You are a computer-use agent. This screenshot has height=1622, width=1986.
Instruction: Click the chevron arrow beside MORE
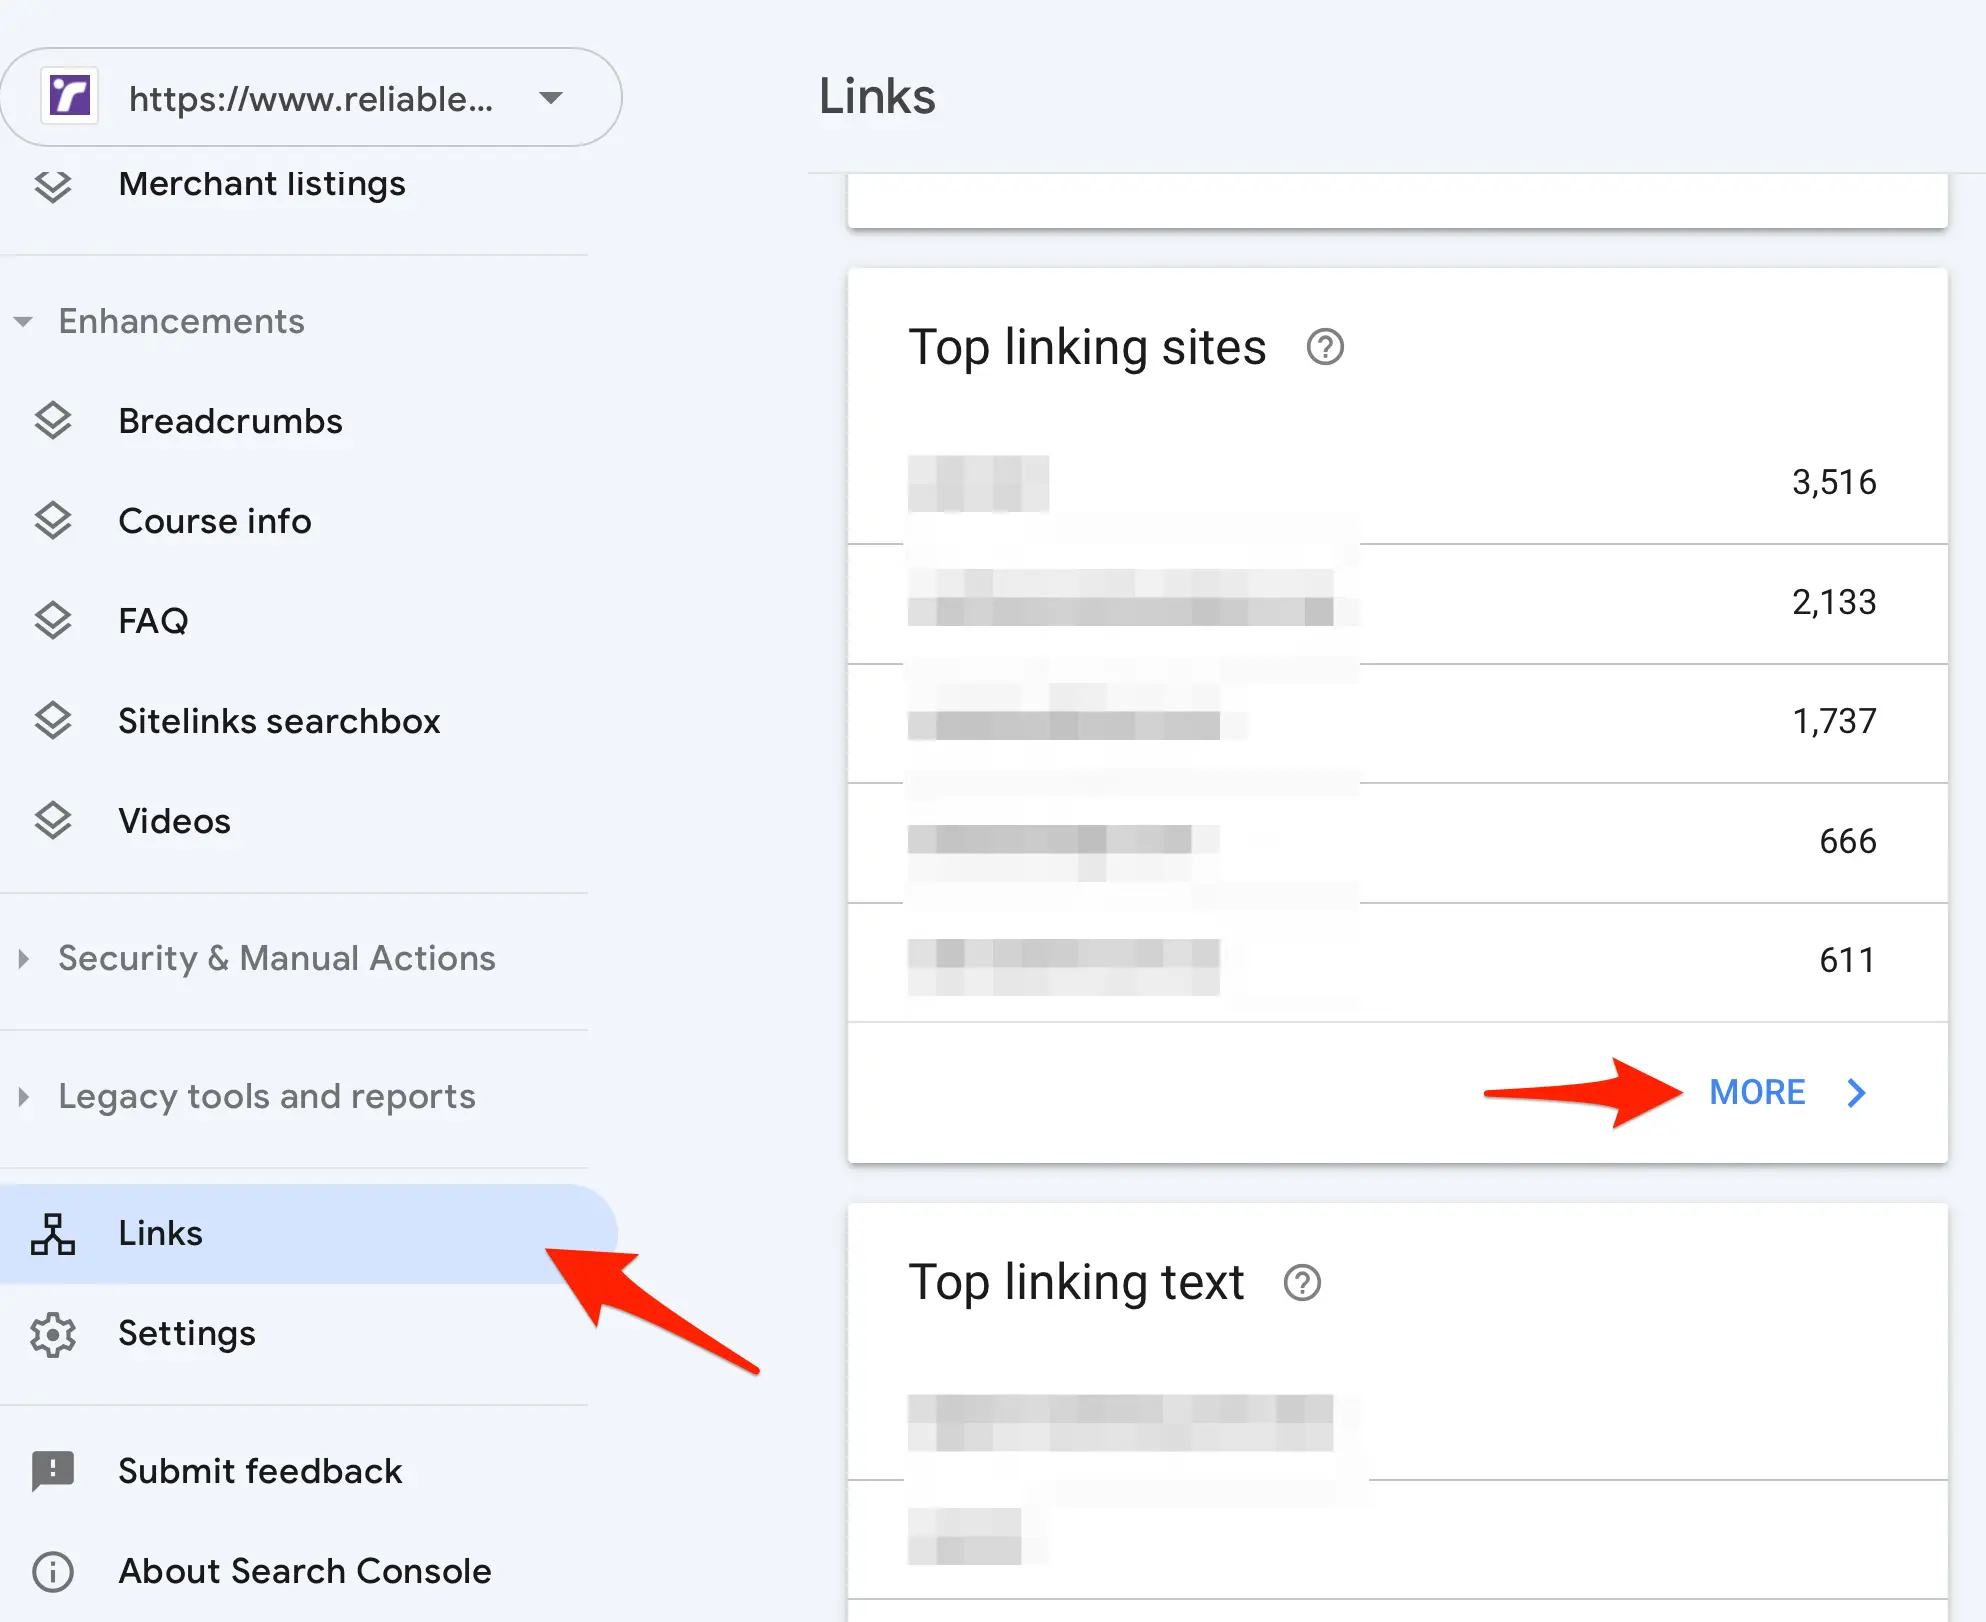(x=1857, y=1093)
